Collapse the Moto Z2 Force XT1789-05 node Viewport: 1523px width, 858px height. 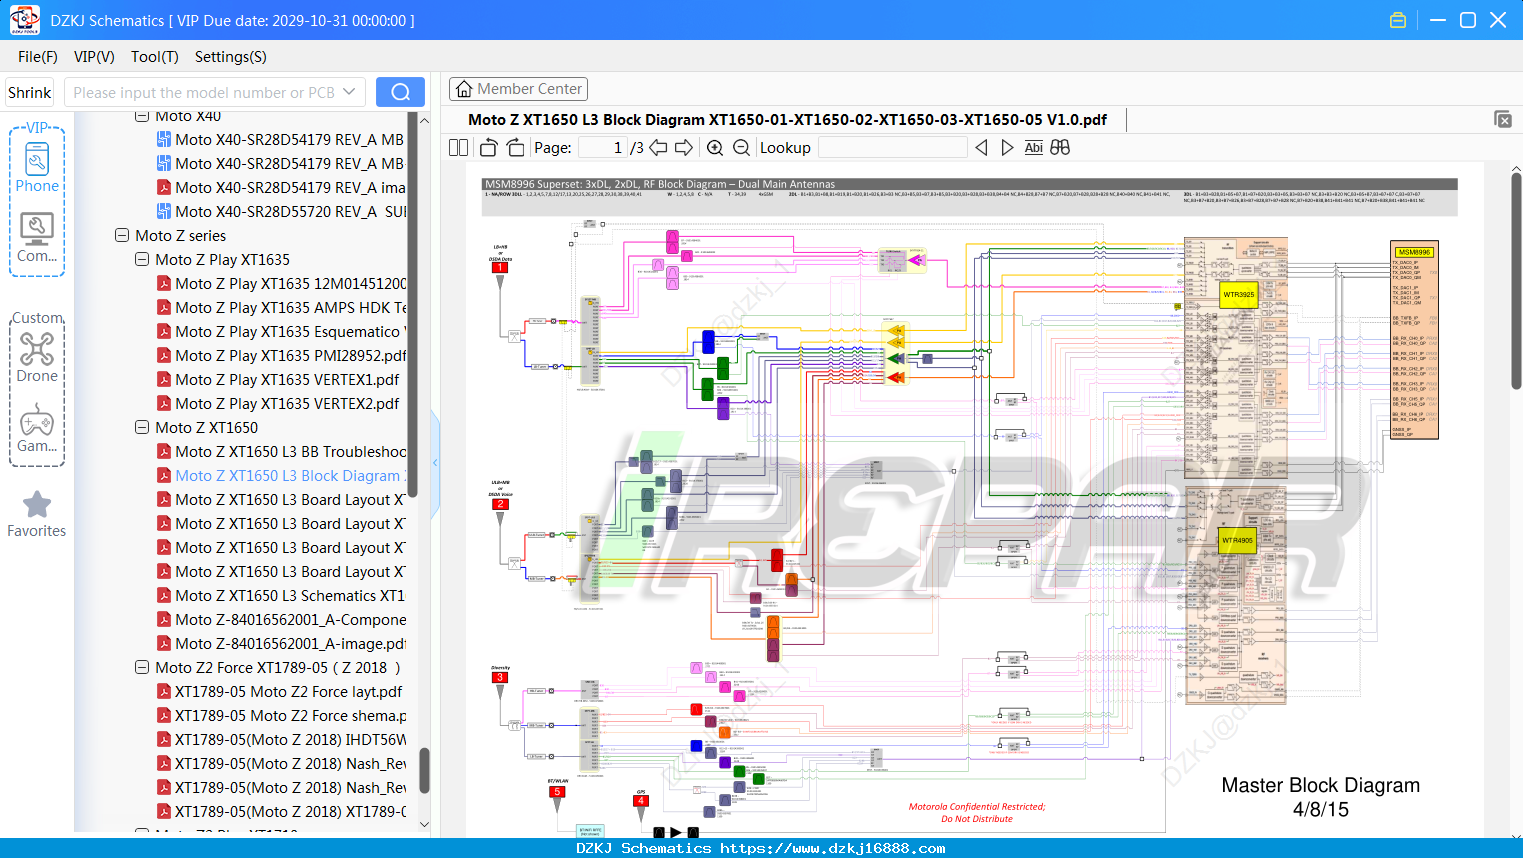(x=142, y=668)
